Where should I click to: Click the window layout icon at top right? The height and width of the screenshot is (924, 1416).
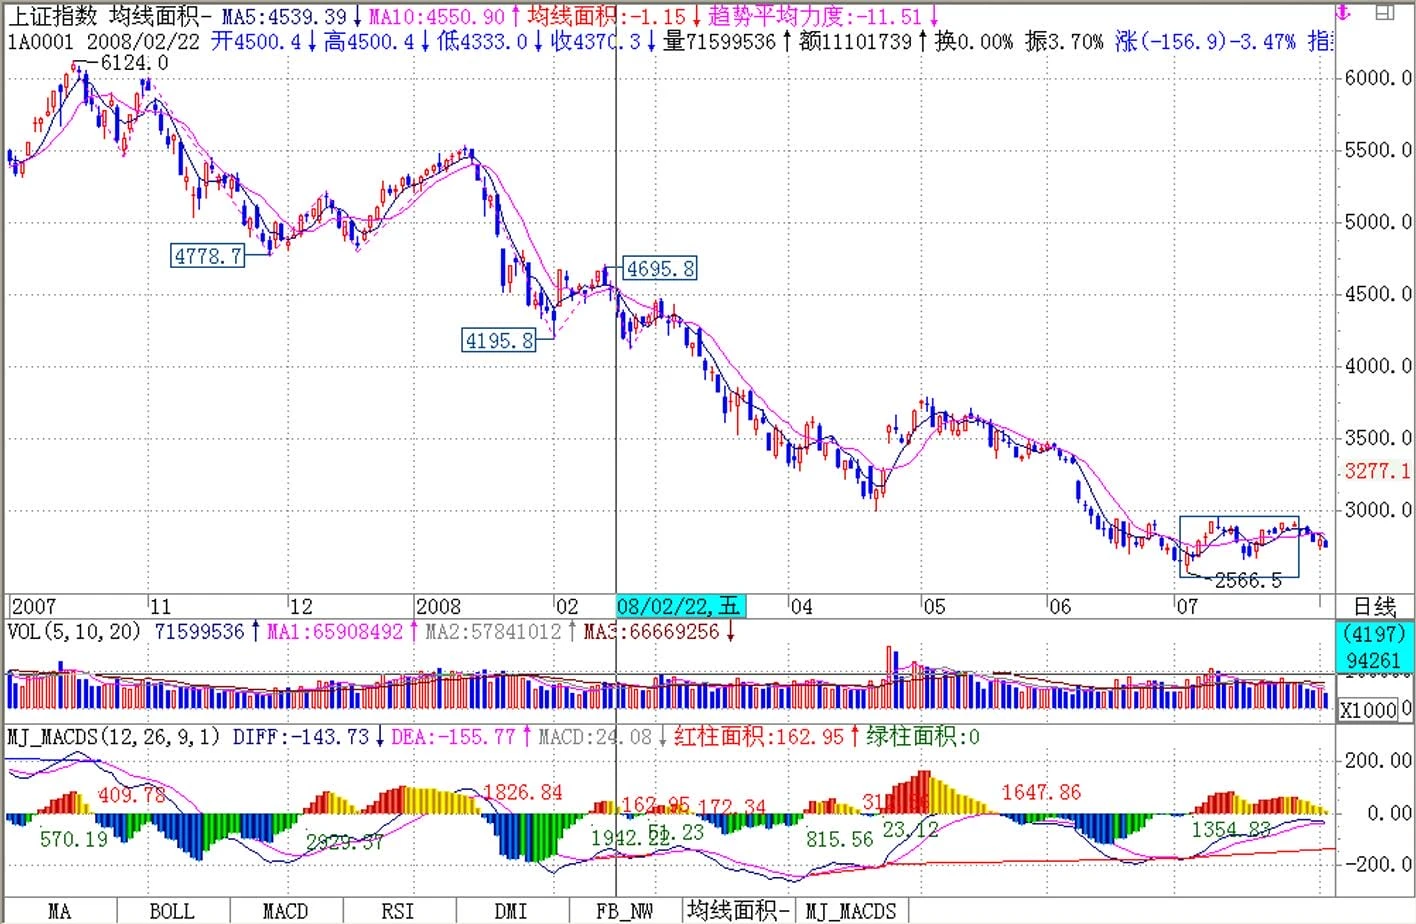(1384, 13)
